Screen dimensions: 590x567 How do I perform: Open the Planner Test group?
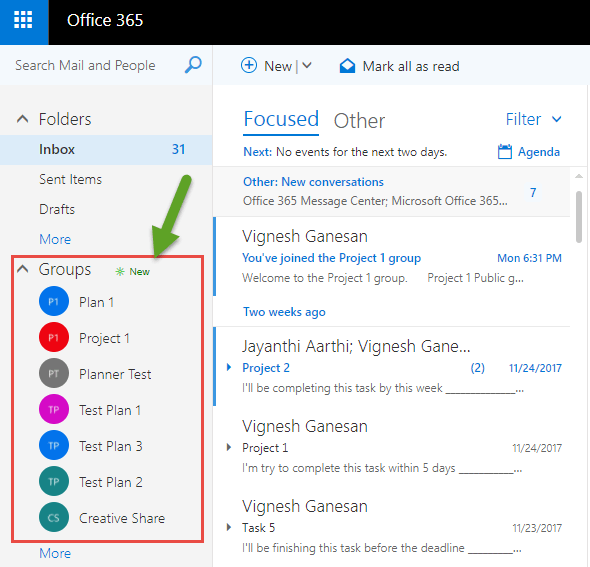point(115,374)
